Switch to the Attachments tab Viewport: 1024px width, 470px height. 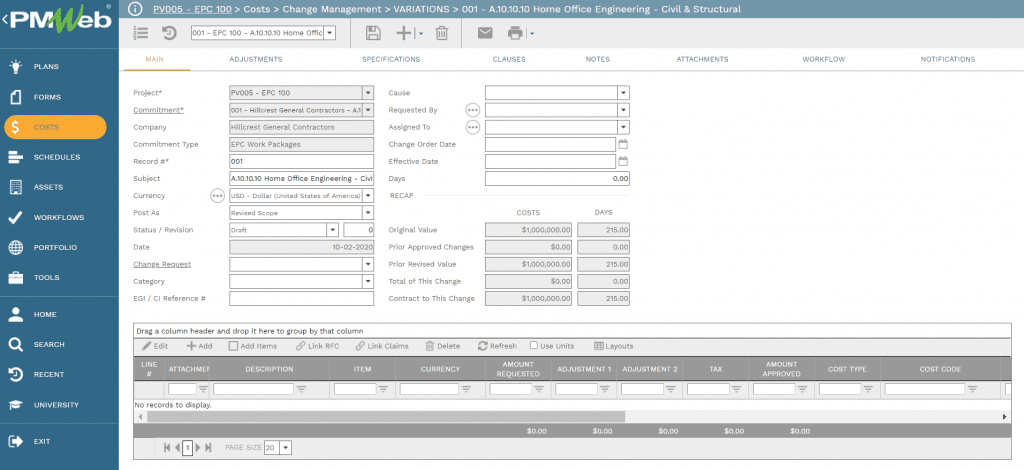tap(702, 59)
